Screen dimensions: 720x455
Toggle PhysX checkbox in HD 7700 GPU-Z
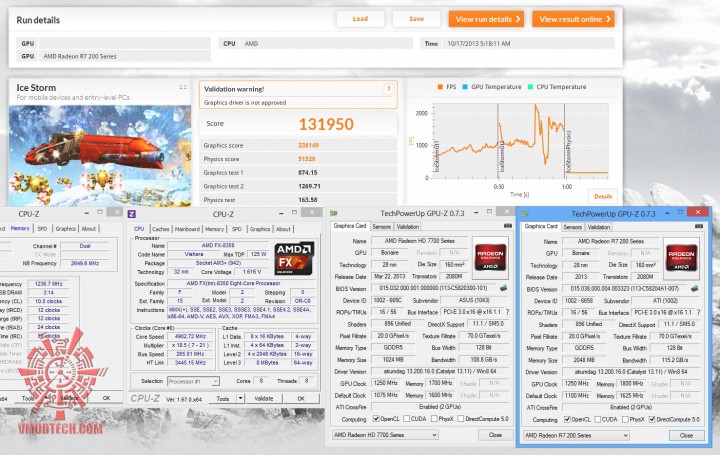(434, 419)
